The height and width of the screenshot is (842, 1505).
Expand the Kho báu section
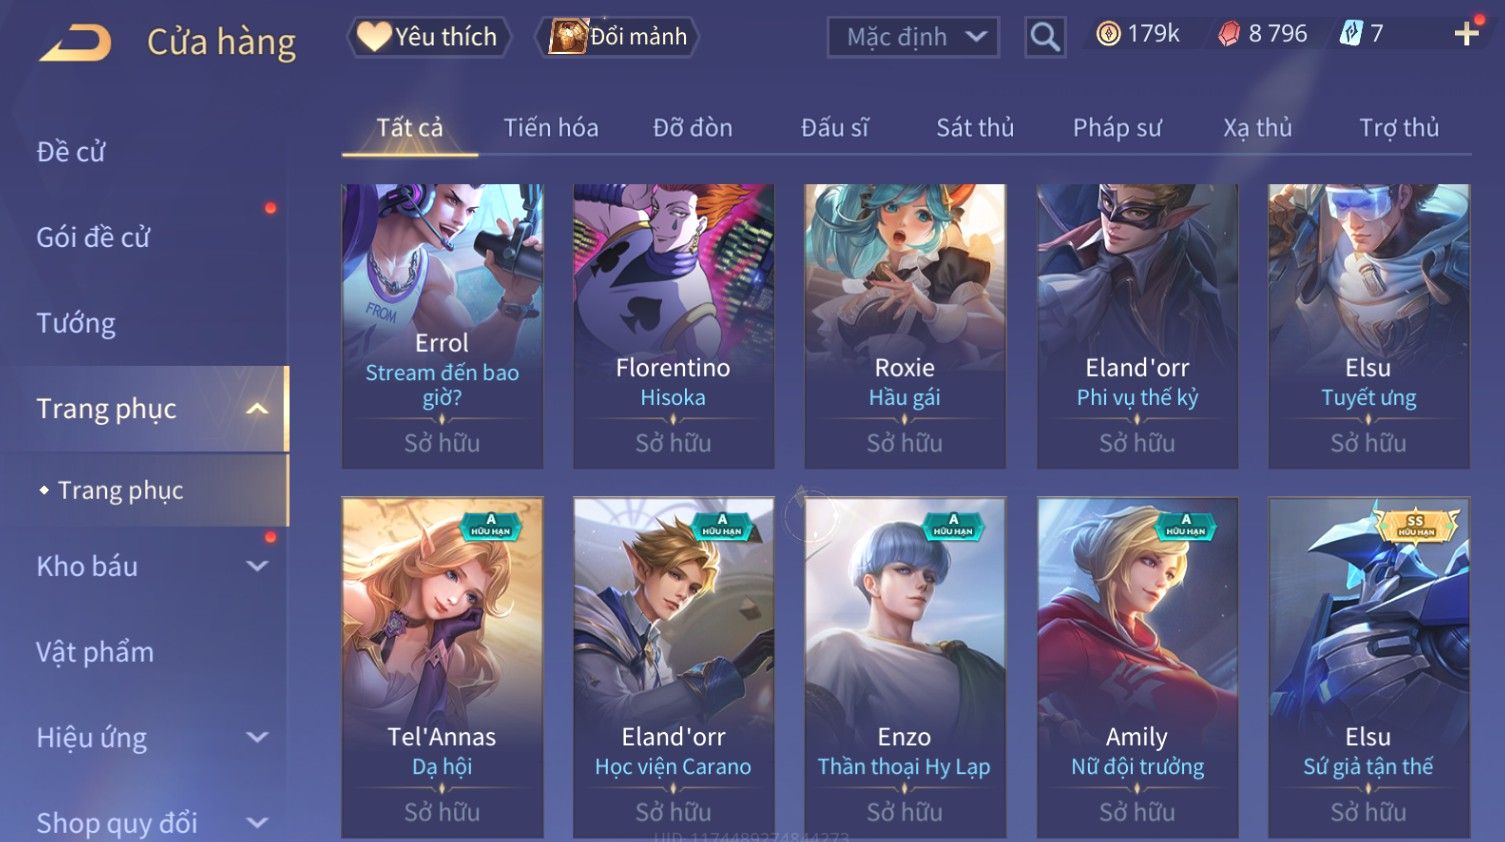tap(257, 566)
